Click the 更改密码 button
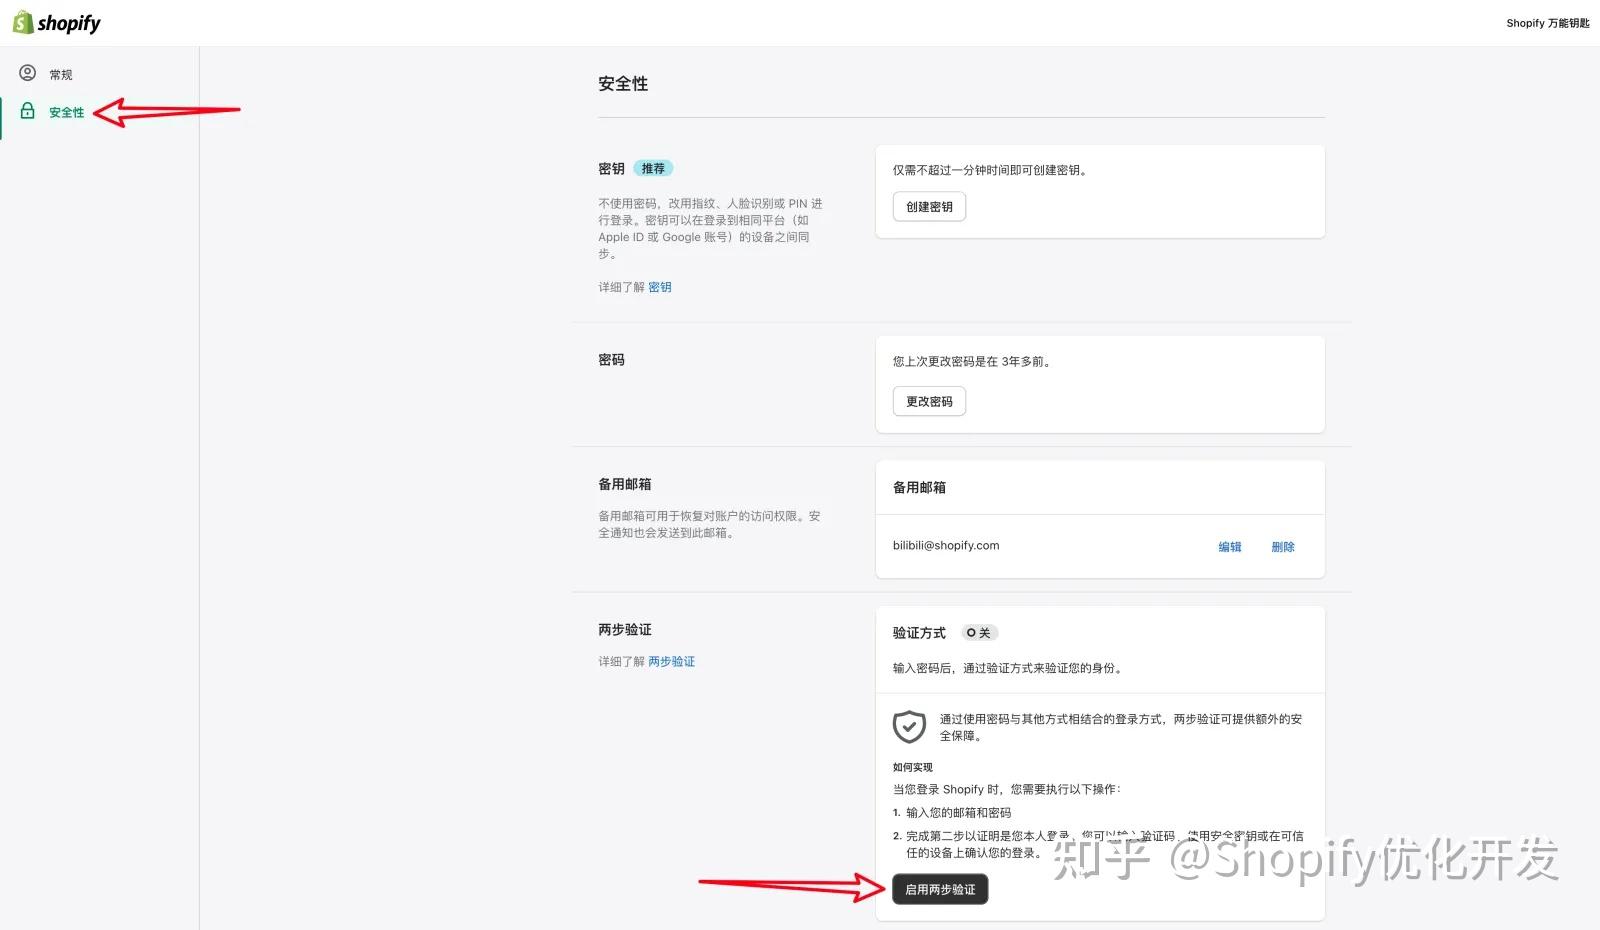Image resolution: width=1600 pixels, height=930 pixels. click(929, 402)
